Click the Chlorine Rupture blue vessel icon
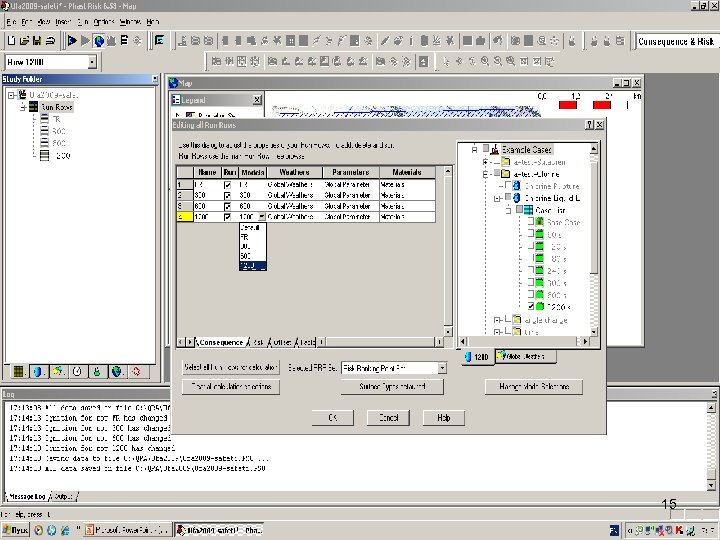 pos(517,186)
